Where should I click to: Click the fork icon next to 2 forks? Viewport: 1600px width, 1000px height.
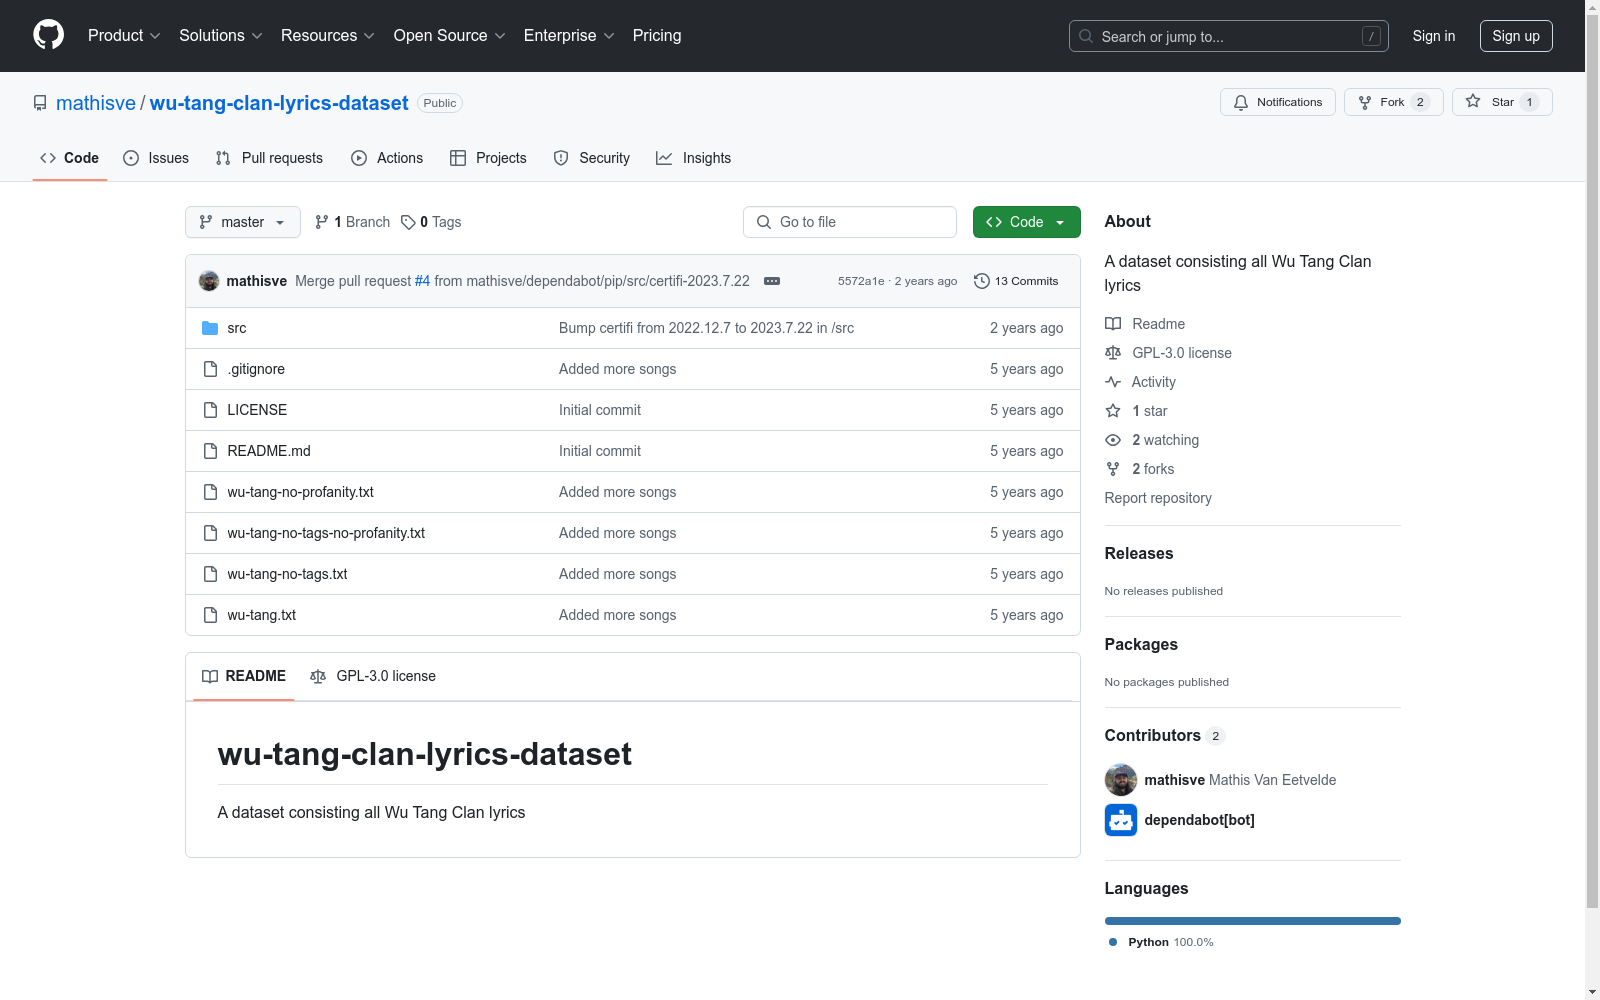[1113, 469]
